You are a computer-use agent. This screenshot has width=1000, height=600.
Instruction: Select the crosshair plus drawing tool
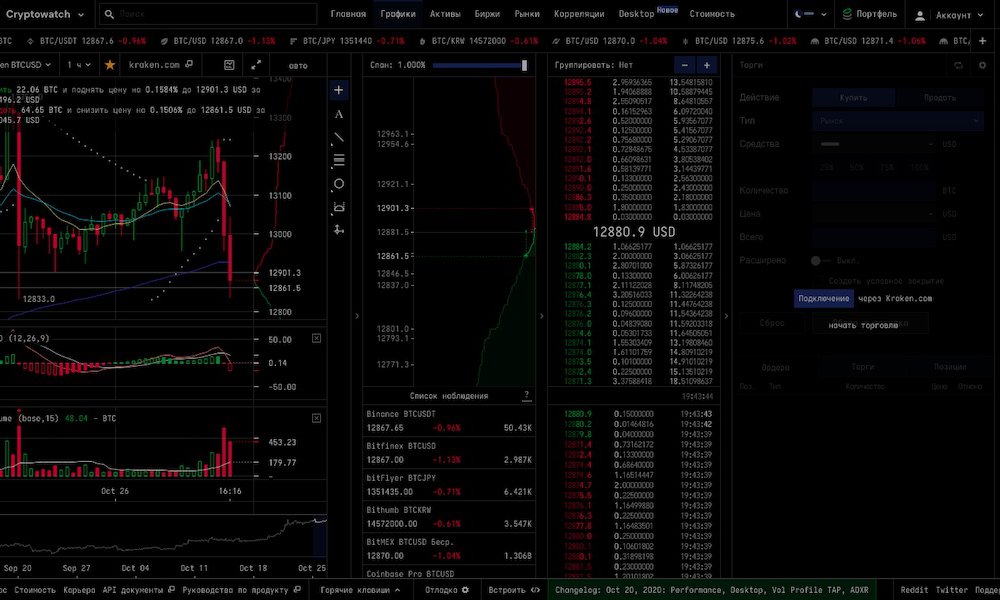click(x=339, y=90)
